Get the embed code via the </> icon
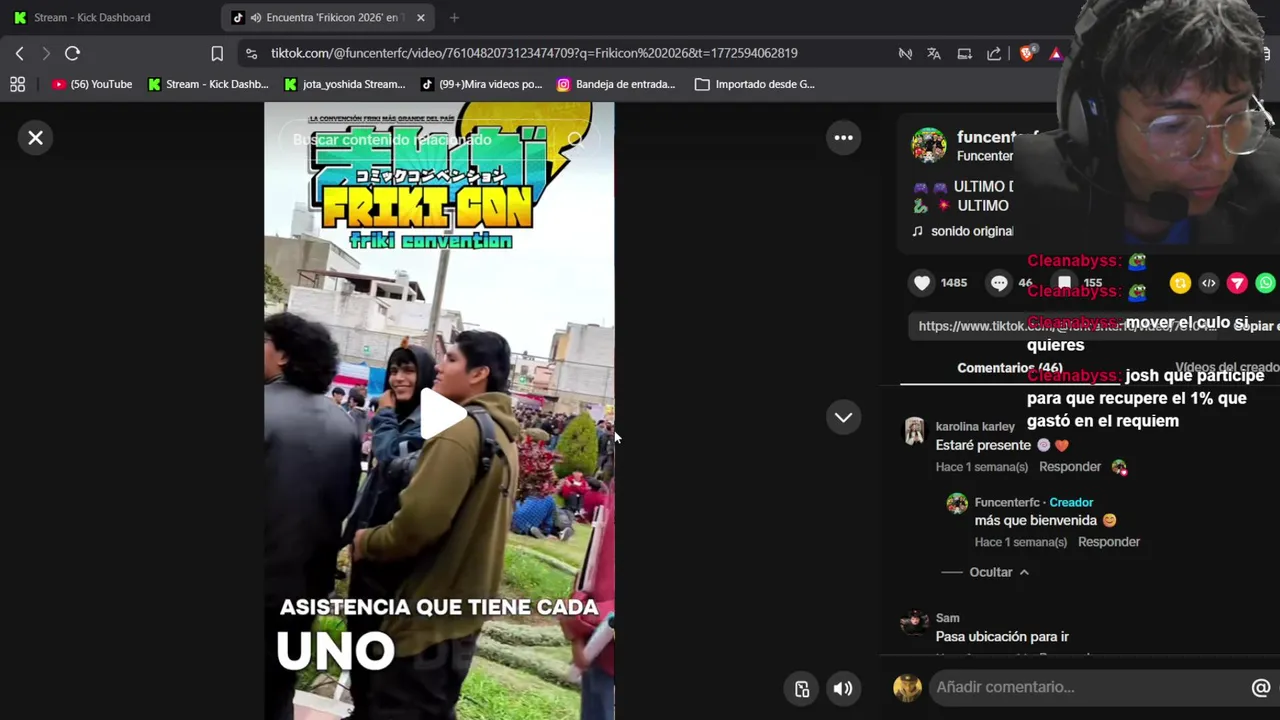The image size is (1280, 720). click(1209, 283)
